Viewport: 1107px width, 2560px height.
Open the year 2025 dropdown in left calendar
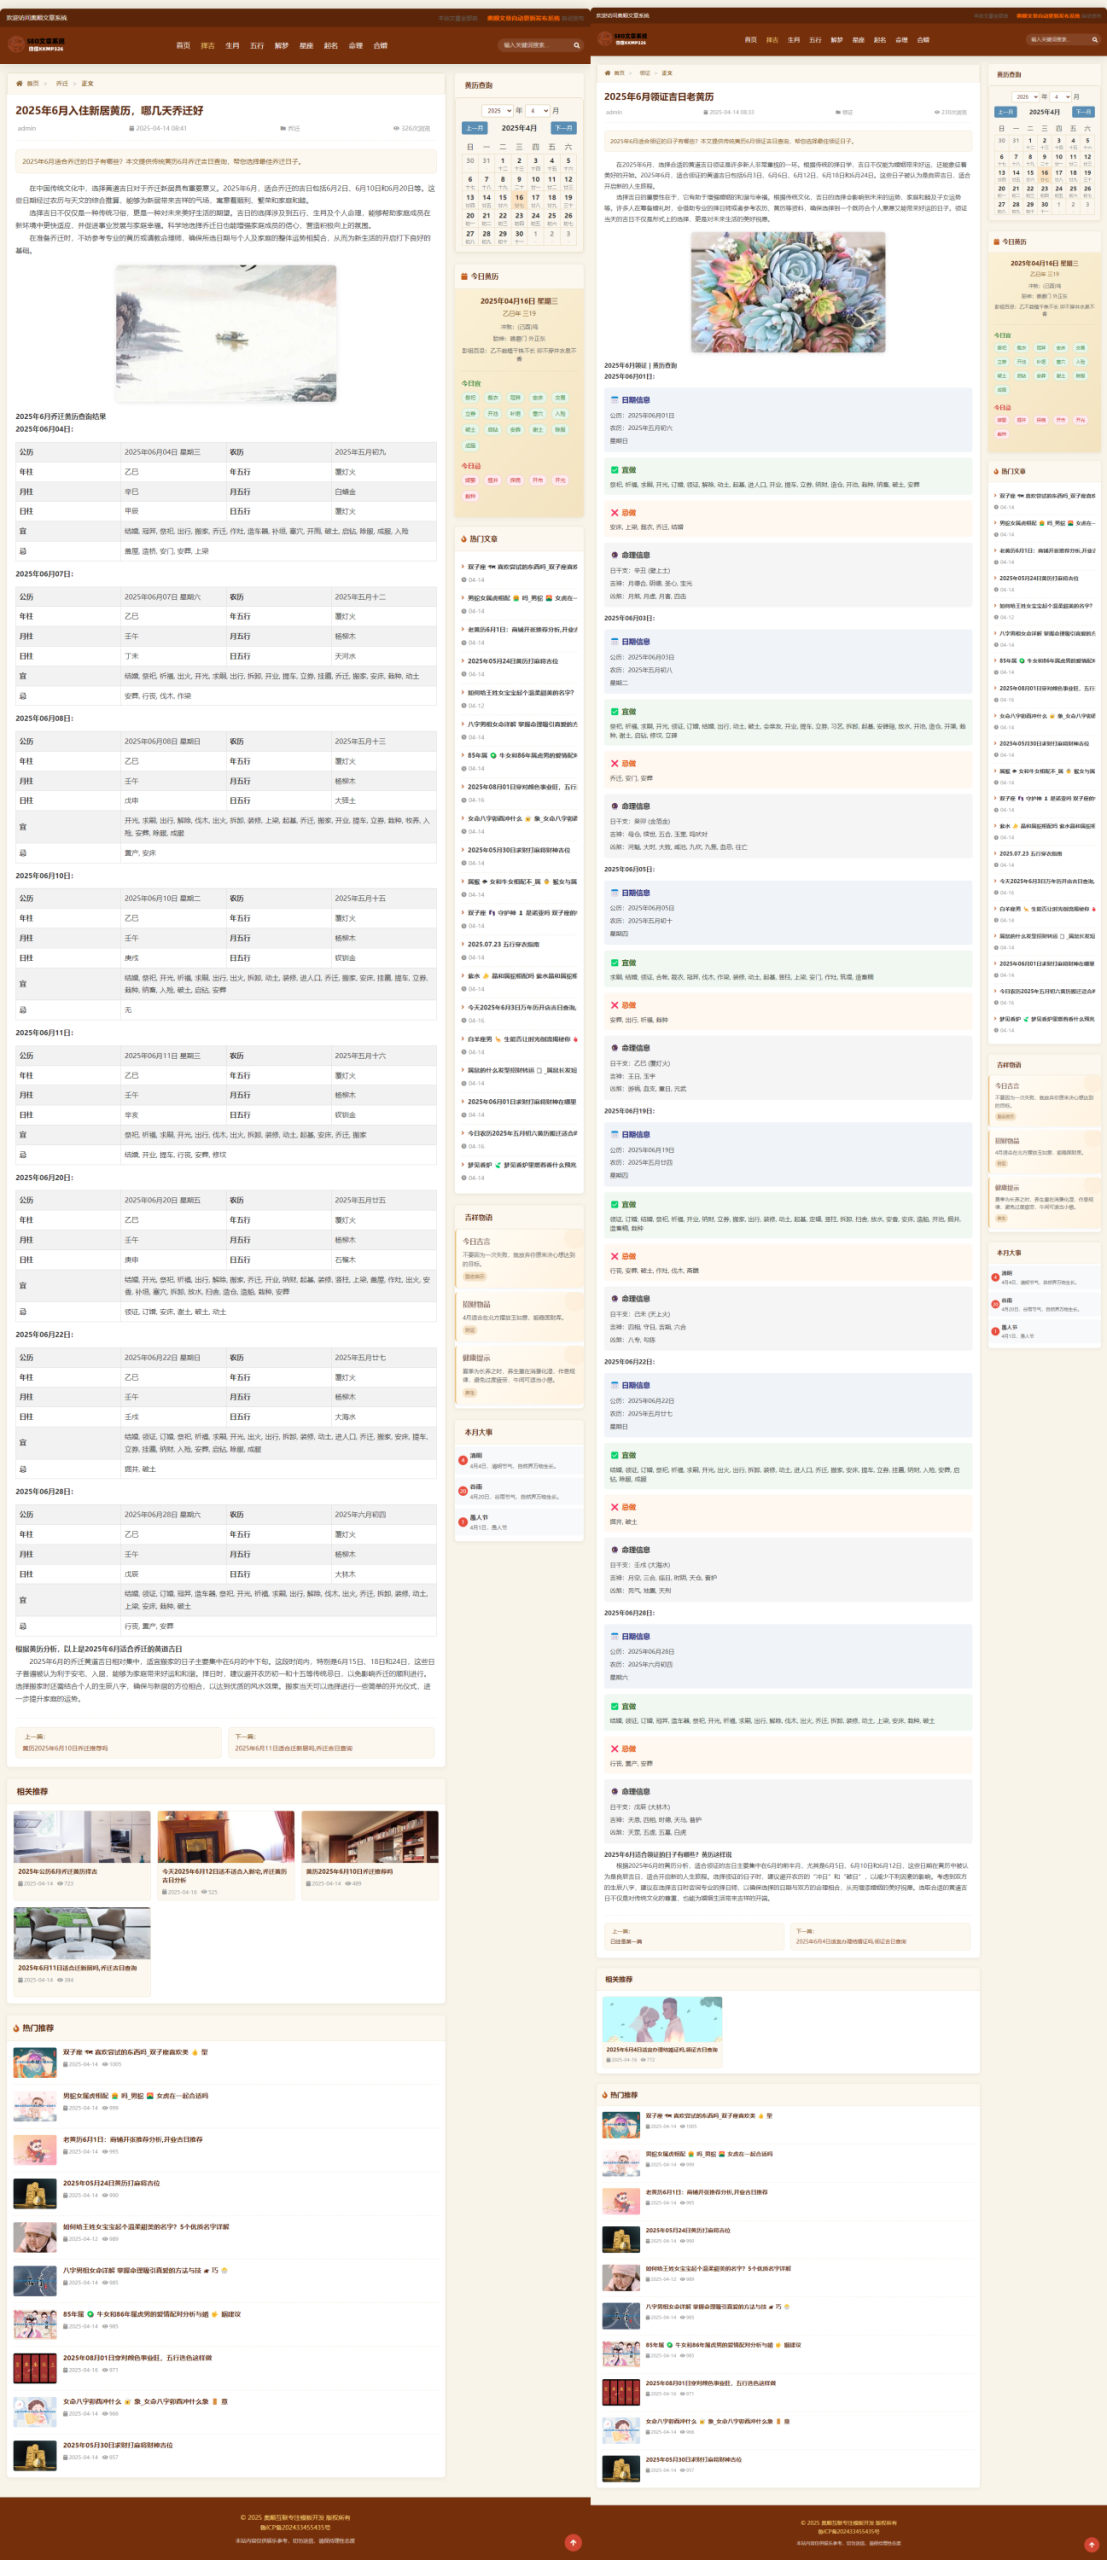[x=497, y=111]
